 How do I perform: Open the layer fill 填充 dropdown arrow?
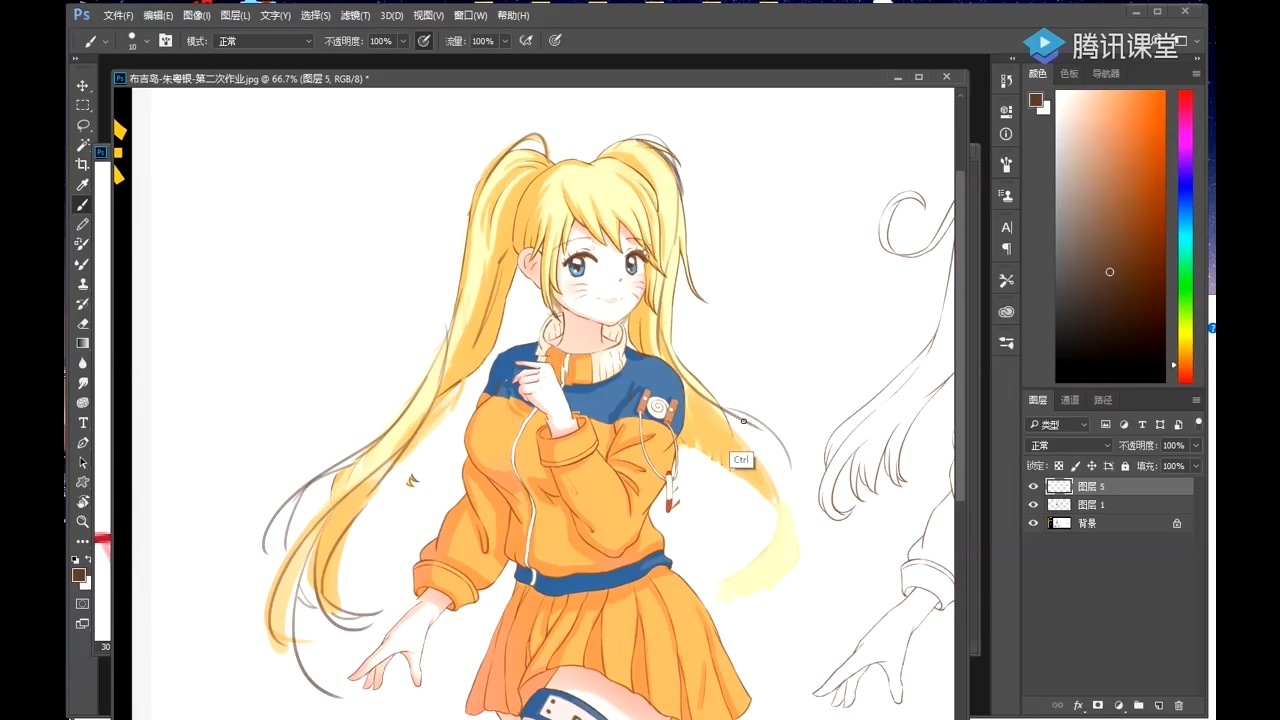tap(1195, 466)
